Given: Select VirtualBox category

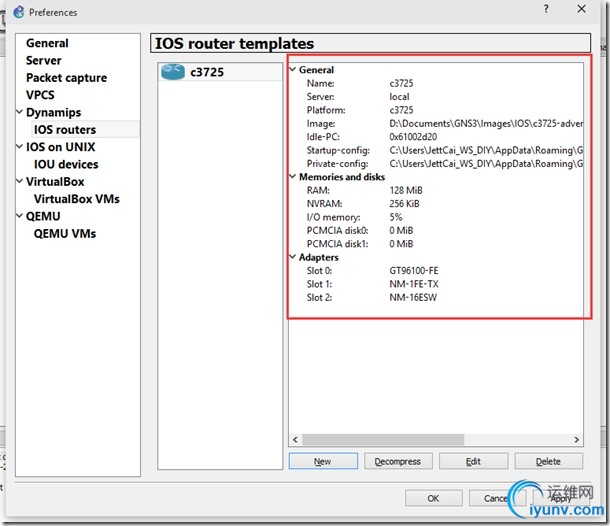Looking at the screenshot, I should click(55, 182).
